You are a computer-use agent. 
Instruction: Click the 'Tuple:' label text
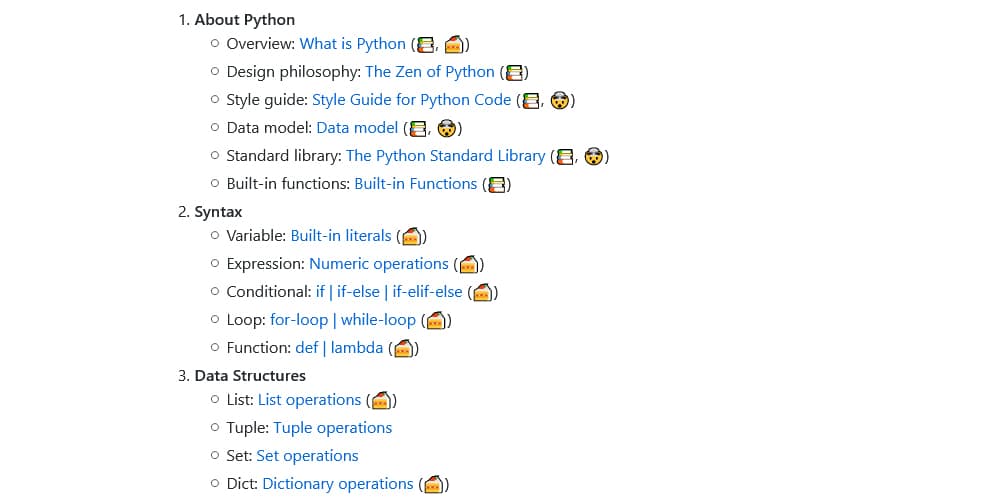click(x=248, y=429)
